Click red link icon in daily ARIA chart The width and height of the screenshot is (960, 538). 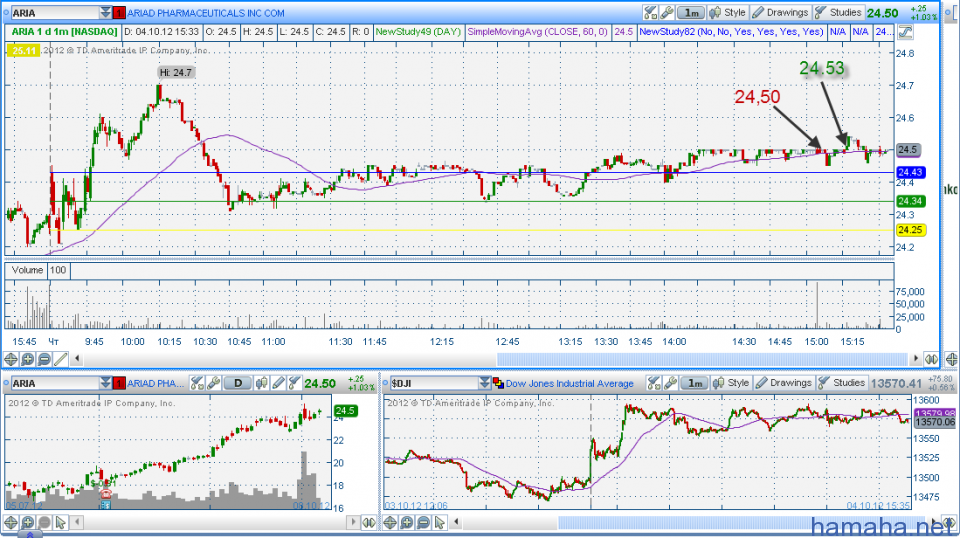(x=119, y=383)
